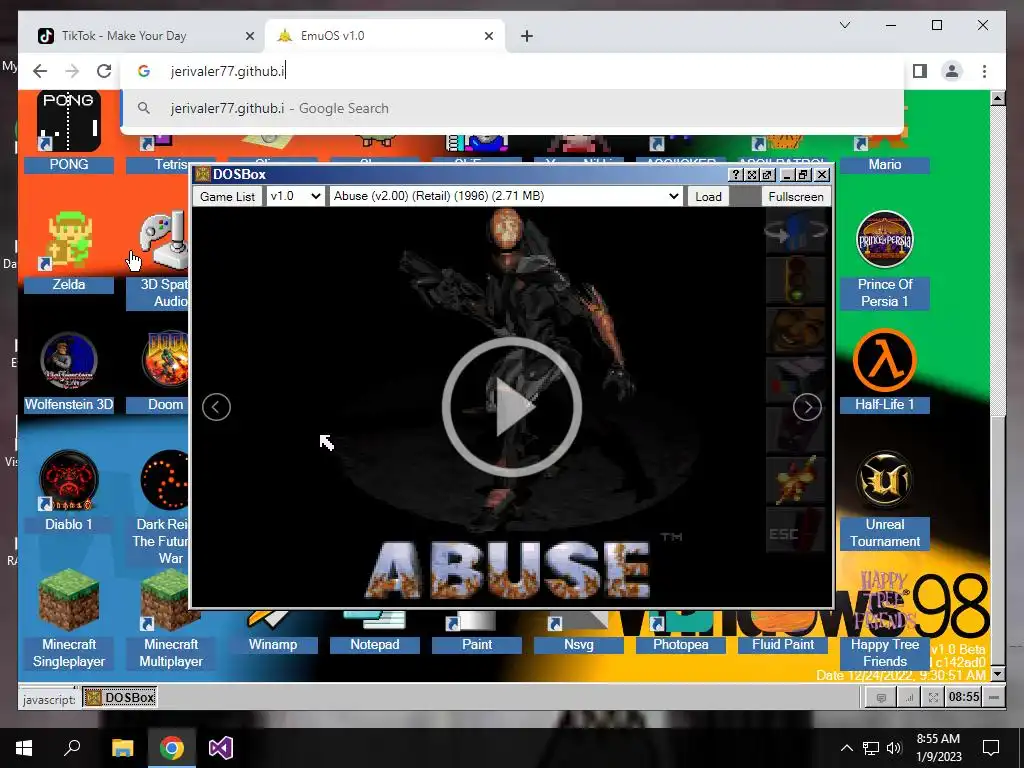Click the Load button in DOSBox
The width and height of the screenshot is (1024, 768).
708,196
